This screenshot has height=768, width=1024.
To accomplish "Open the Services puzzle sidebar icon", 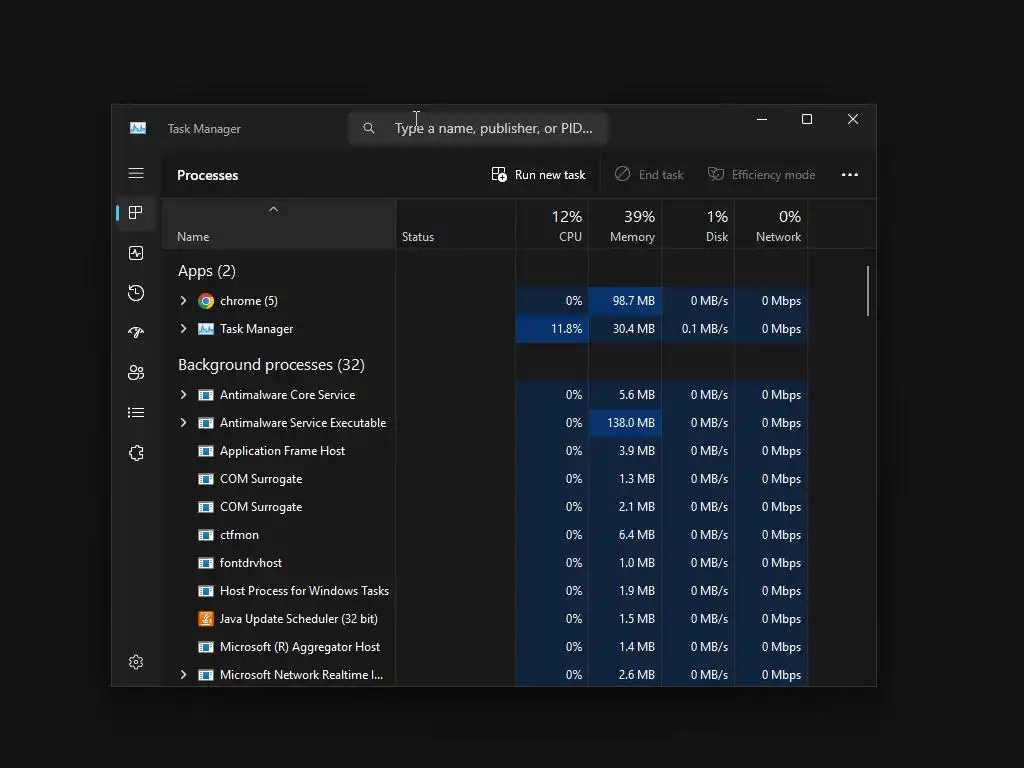I will 136,453.
